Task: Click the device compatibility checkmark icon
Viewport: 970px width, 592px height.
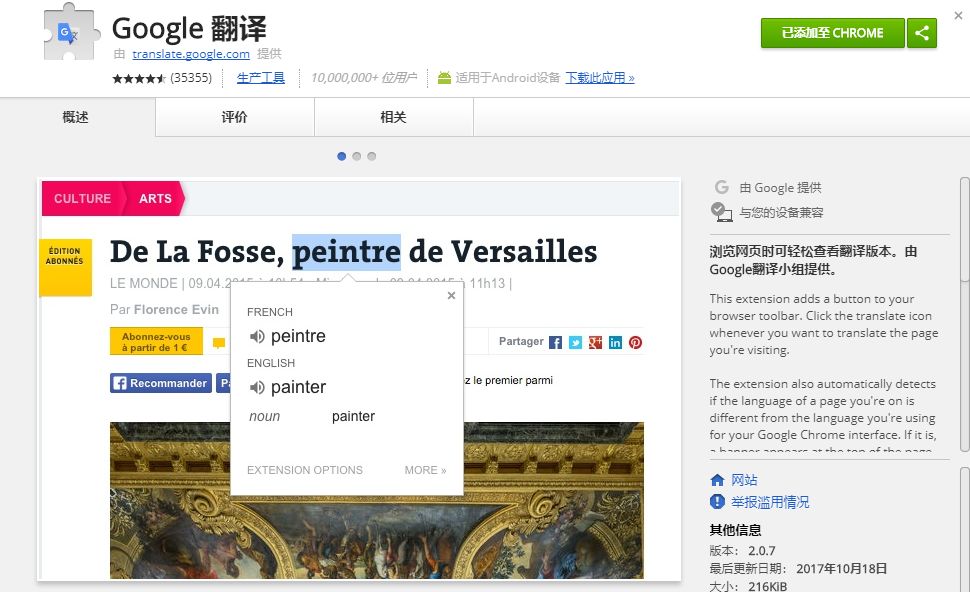Action: tap(721, 212)
